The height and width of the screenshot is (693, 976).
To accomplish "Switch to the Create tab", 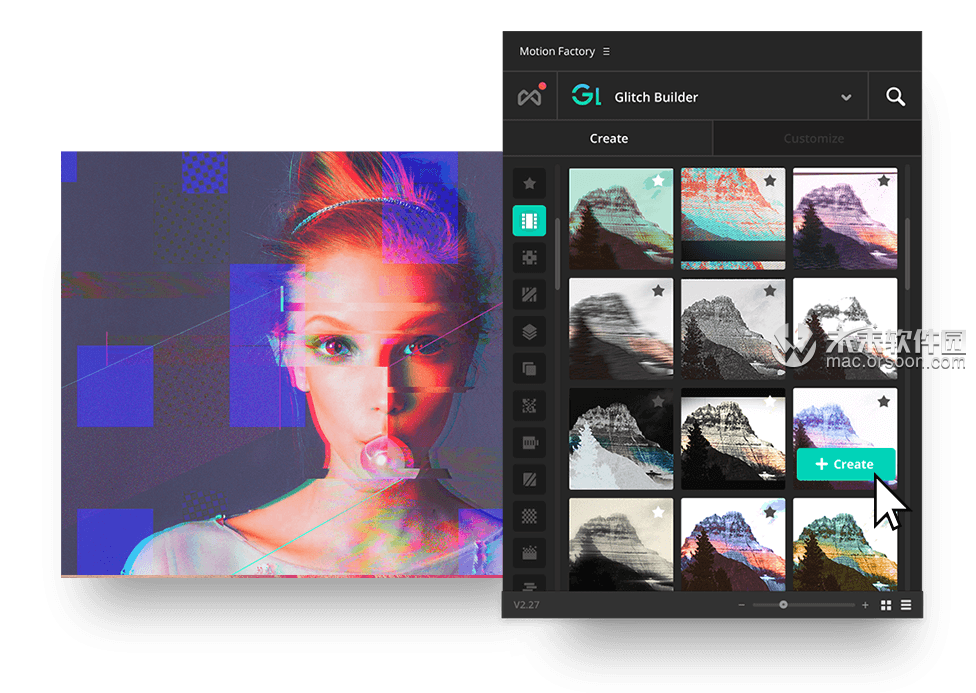I will tap(608, 139).
